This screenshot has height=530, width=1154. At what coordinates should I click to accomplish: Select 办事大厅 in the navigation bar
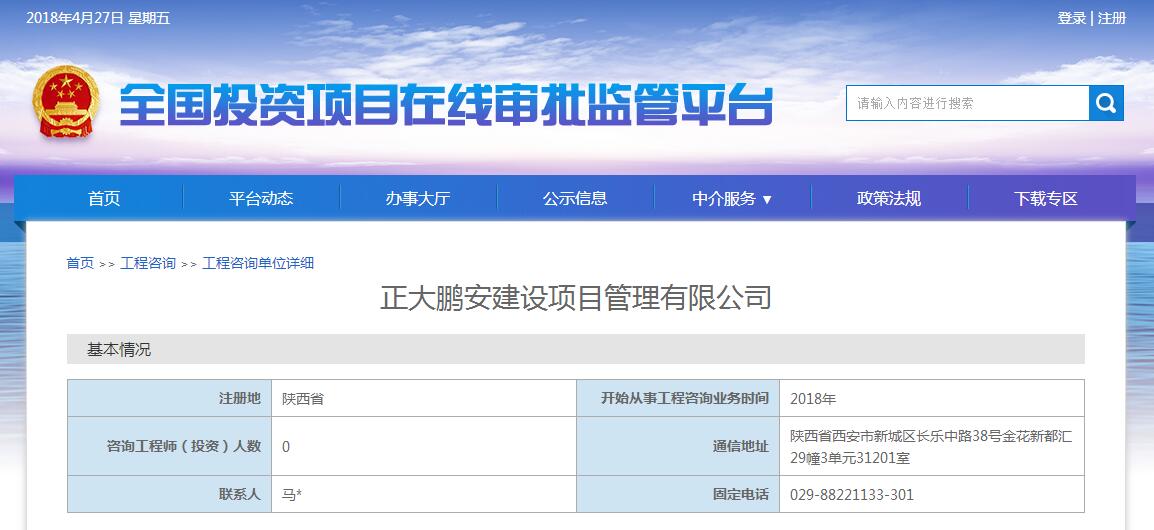pos(418,198)
